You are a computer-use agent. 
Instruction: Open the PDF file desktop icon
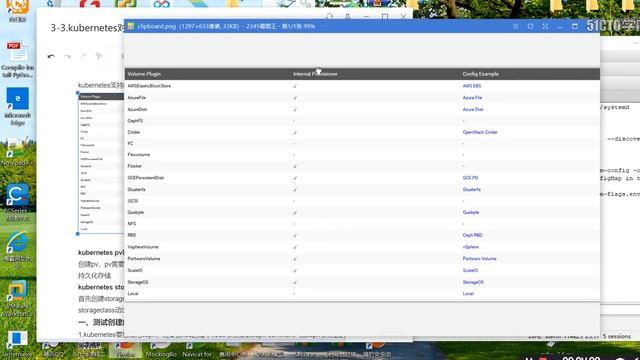coord(18,59)
